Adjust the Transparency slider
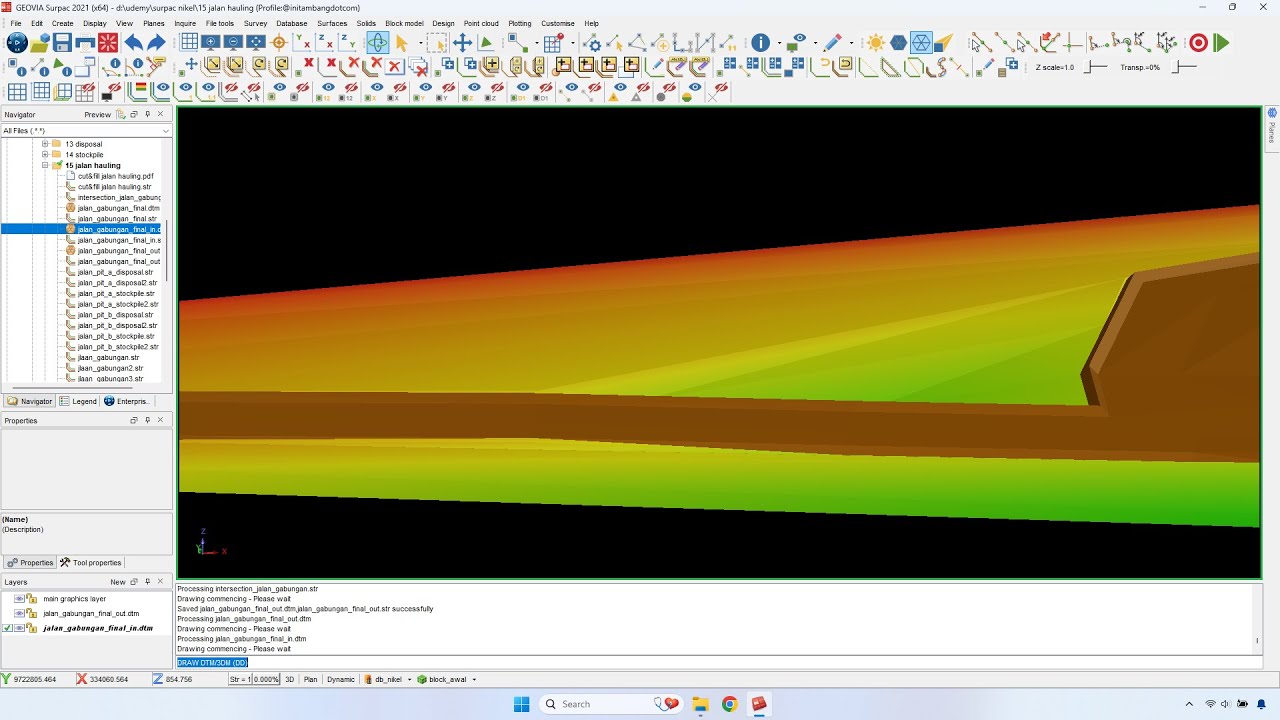 (x=1184, y=67)
